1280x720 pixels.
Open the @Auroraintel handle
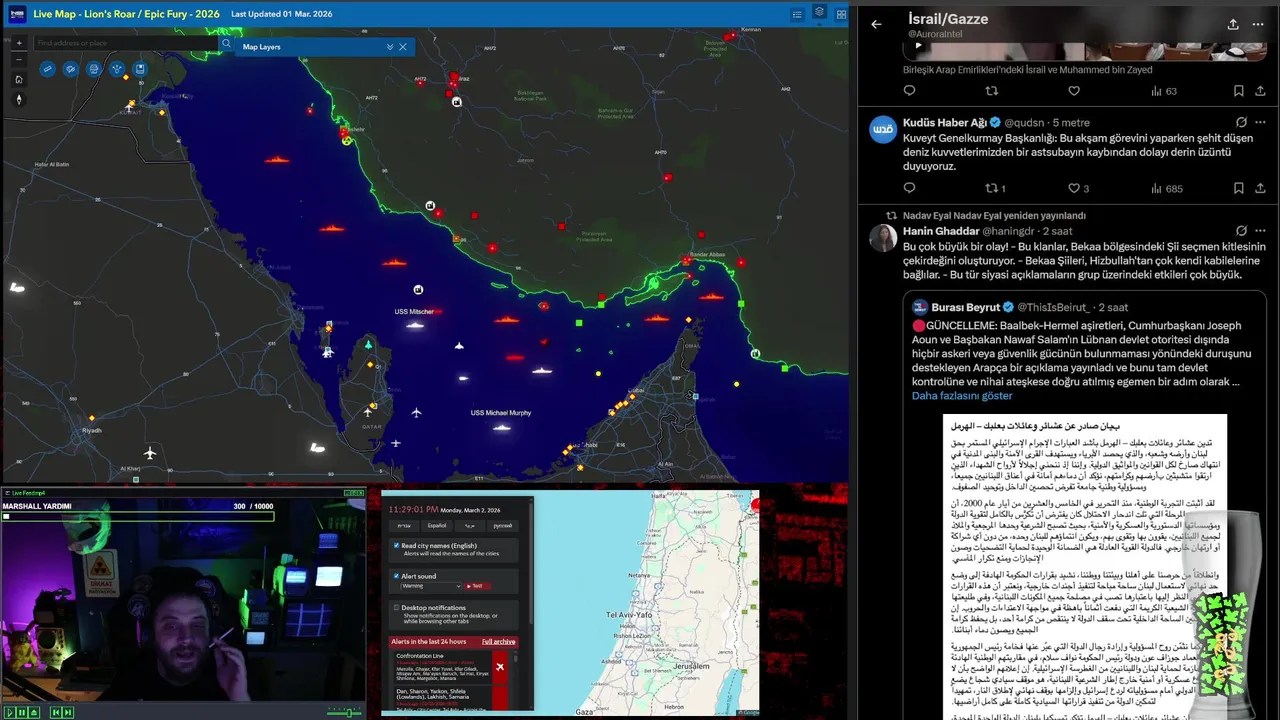(x=937, y=34)
